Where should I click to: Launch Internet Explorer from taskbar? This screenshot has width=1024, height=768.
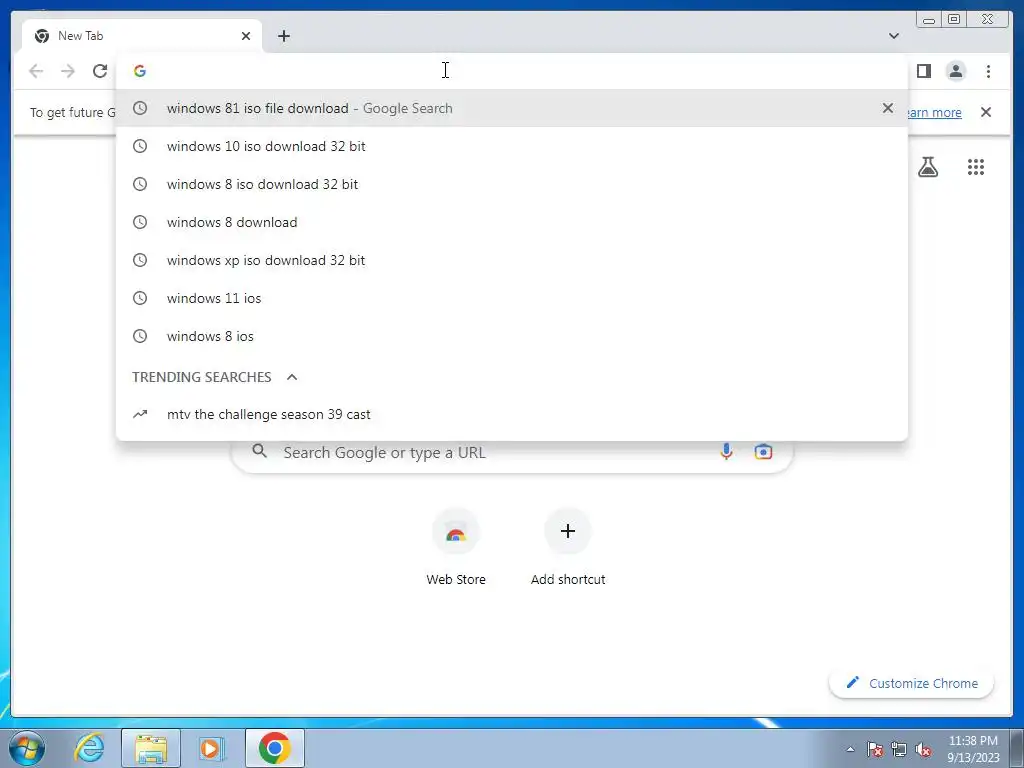[89, 748]
